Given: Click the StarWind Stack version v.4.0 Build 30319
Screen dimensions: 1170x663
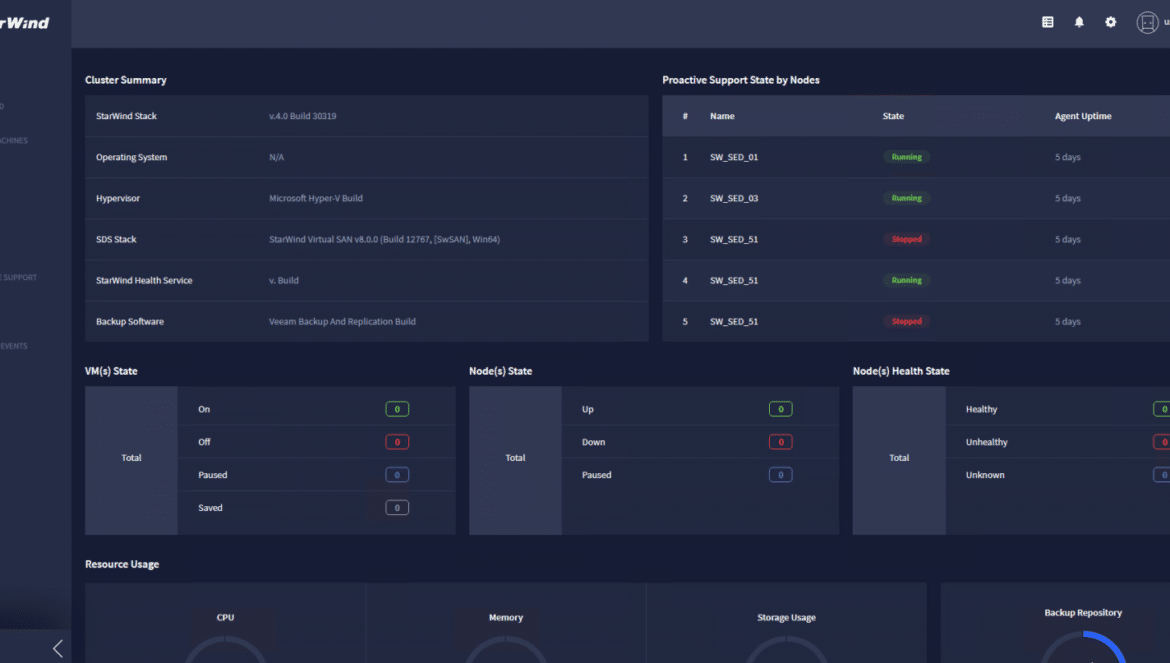Looking at the screenshot, I should point(302,116).
